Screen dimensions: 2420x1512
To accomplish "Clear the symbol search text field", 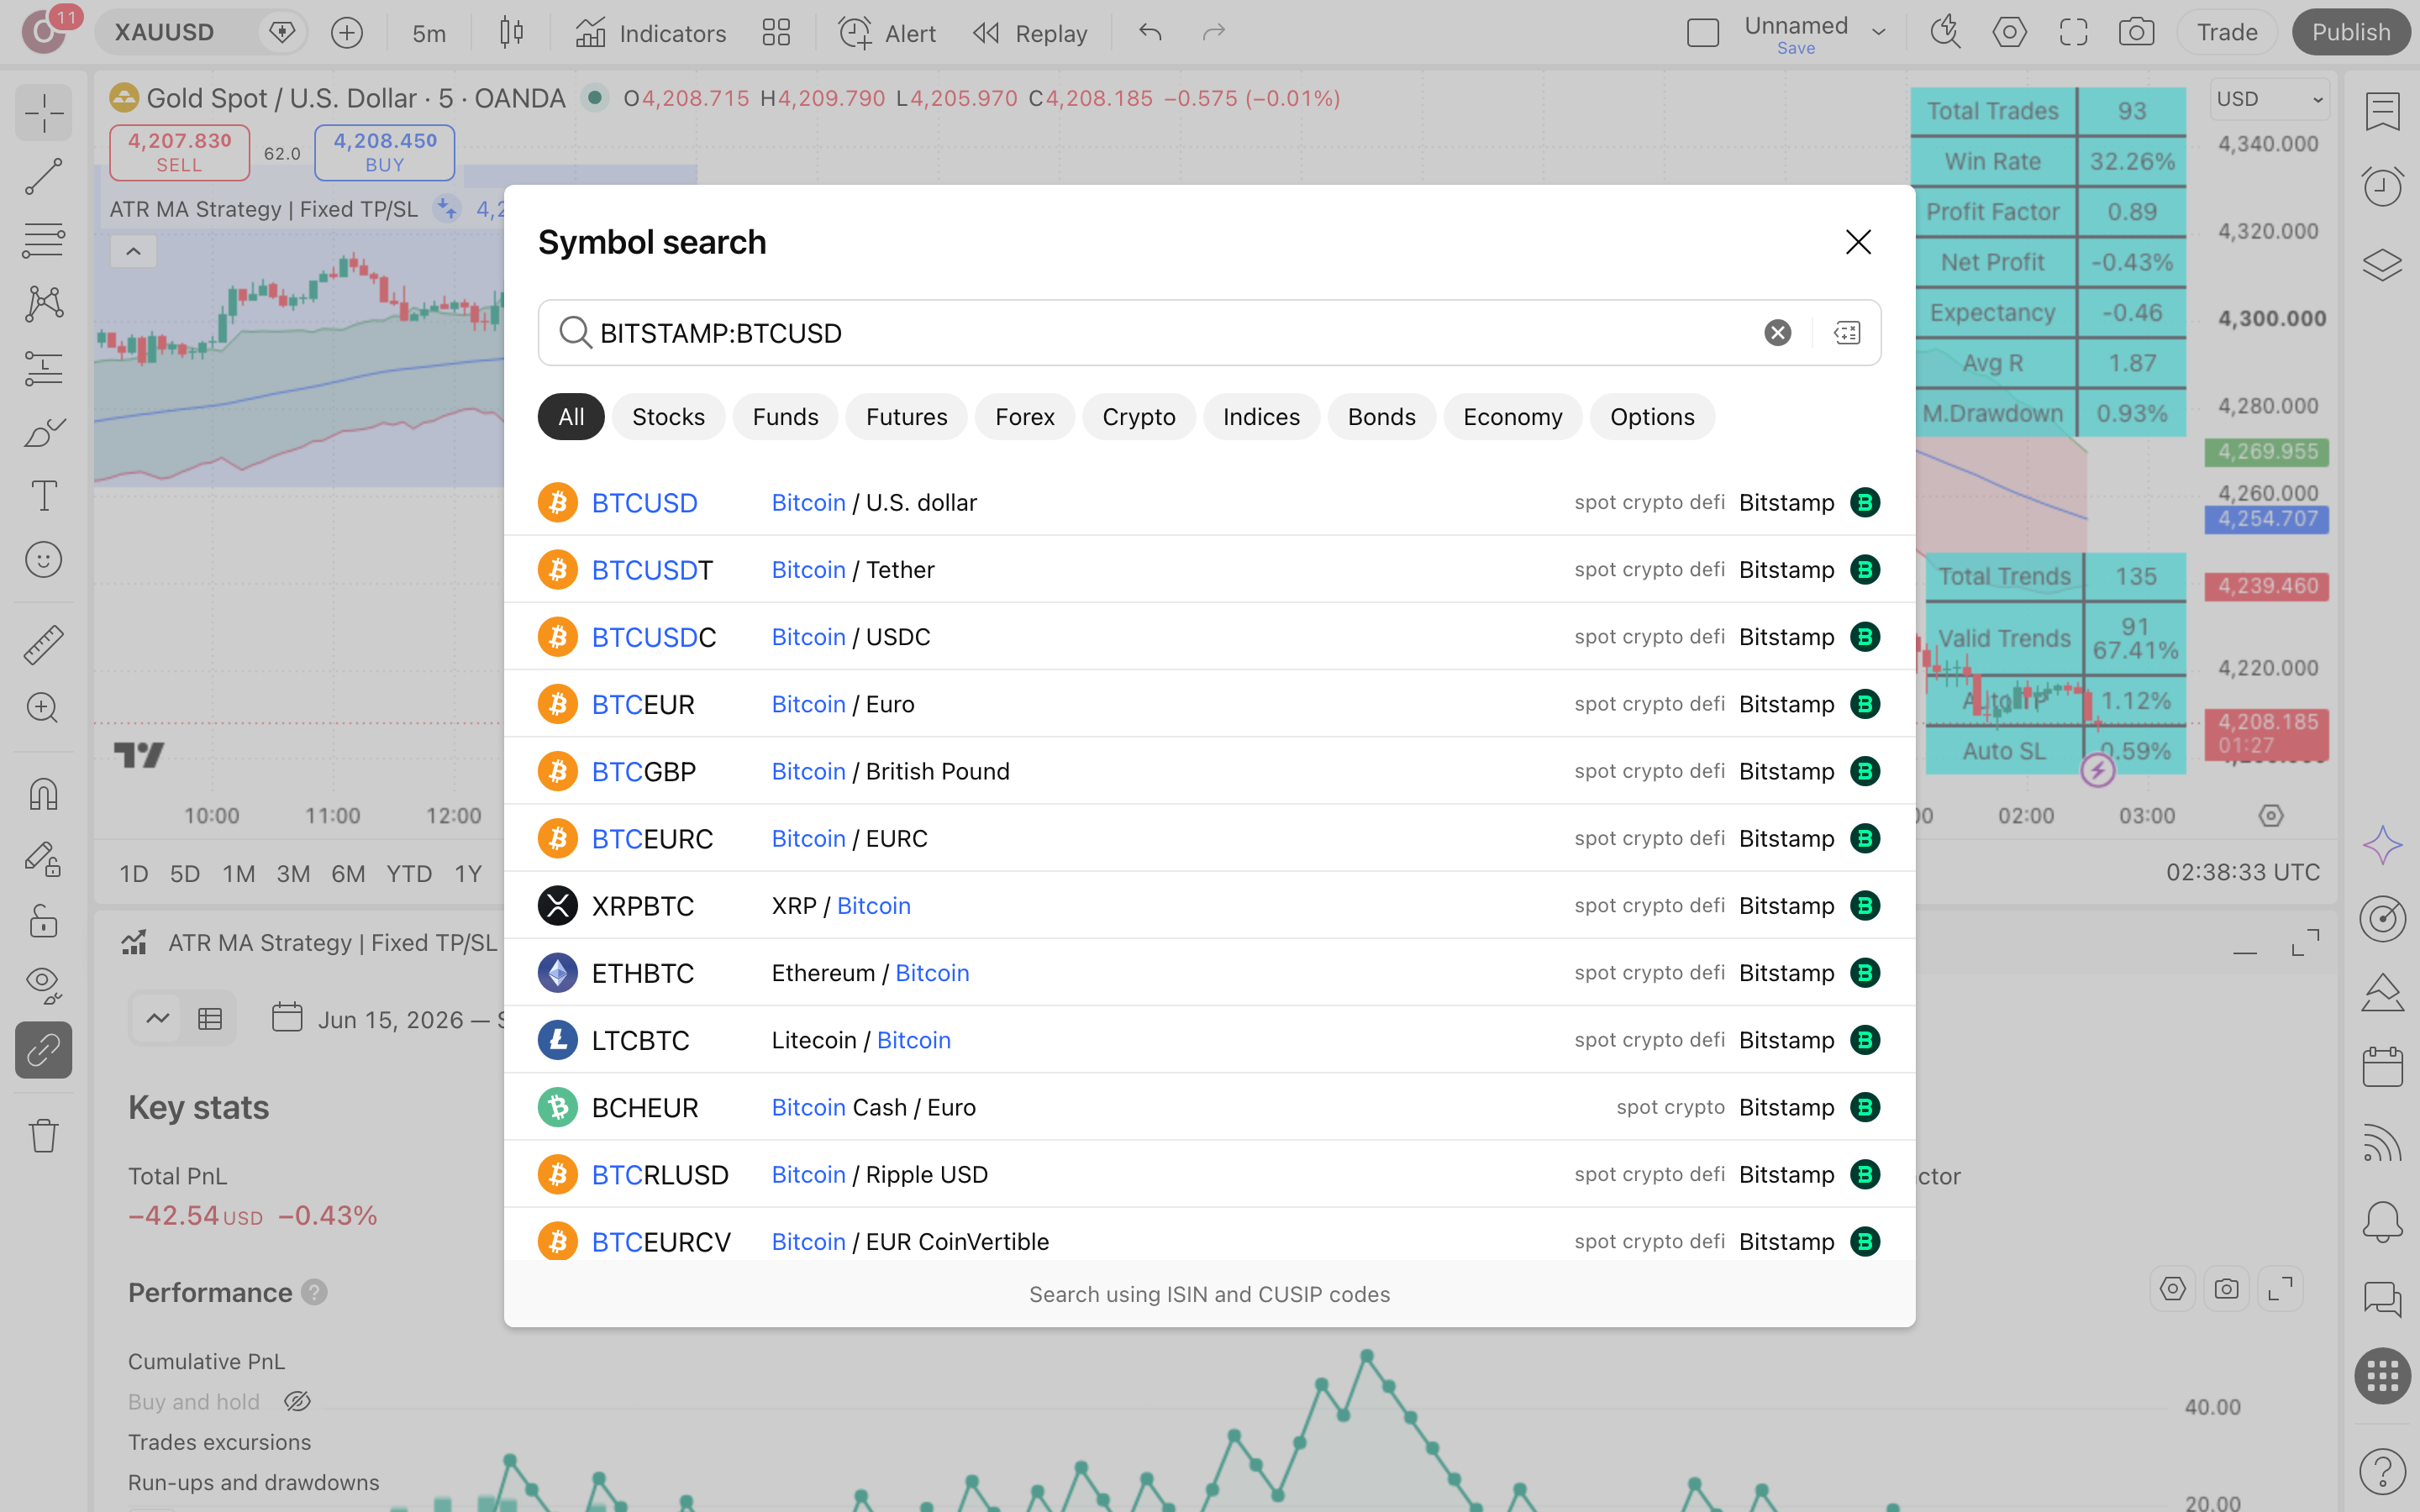I will [1777, 333].
